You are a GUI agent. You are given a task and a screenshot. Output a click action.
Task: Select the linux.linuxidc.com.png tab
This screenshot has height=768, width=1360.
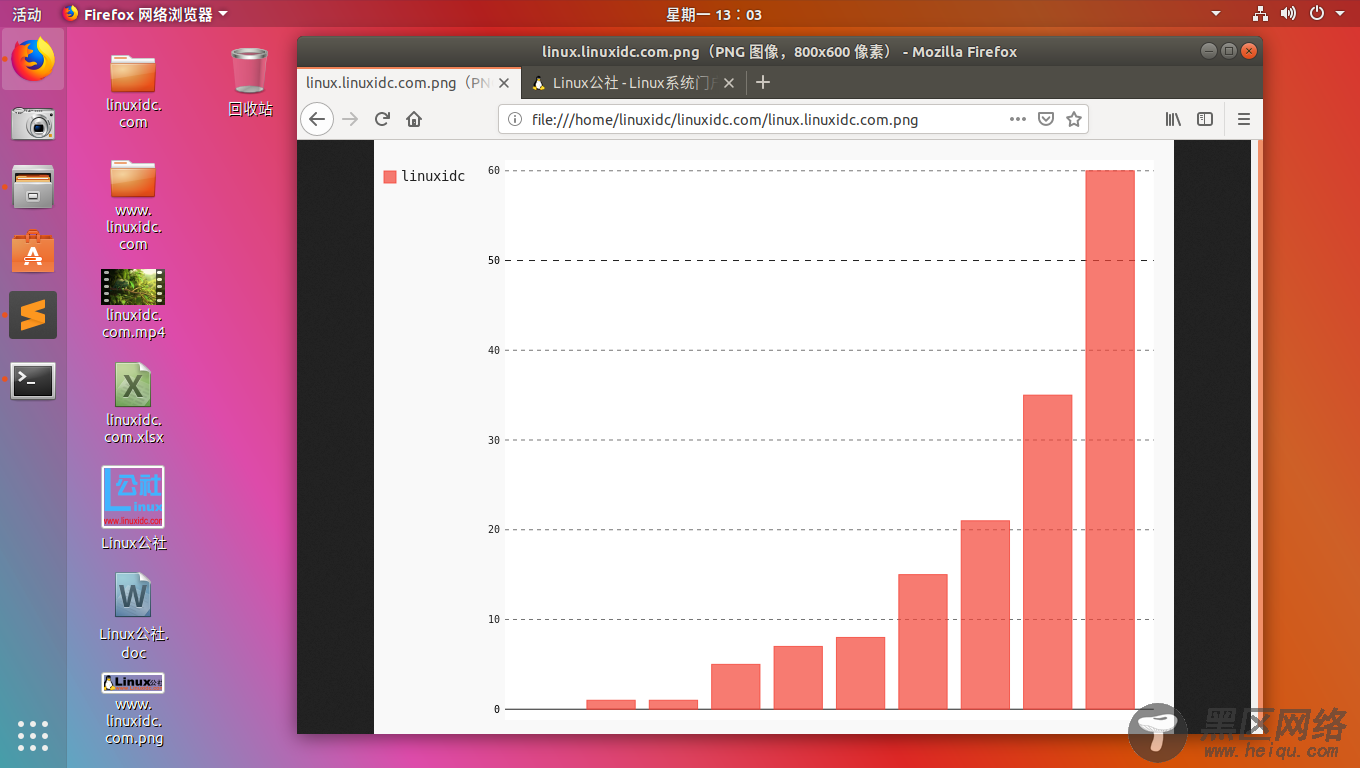click(x=409, y=83)
